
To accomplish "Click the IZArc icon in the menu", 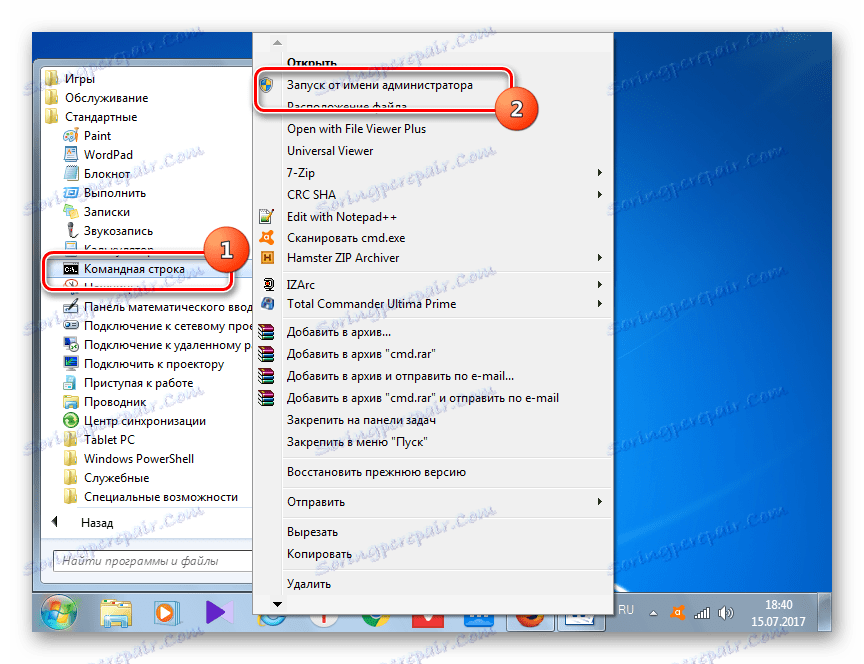I will 268,284.
